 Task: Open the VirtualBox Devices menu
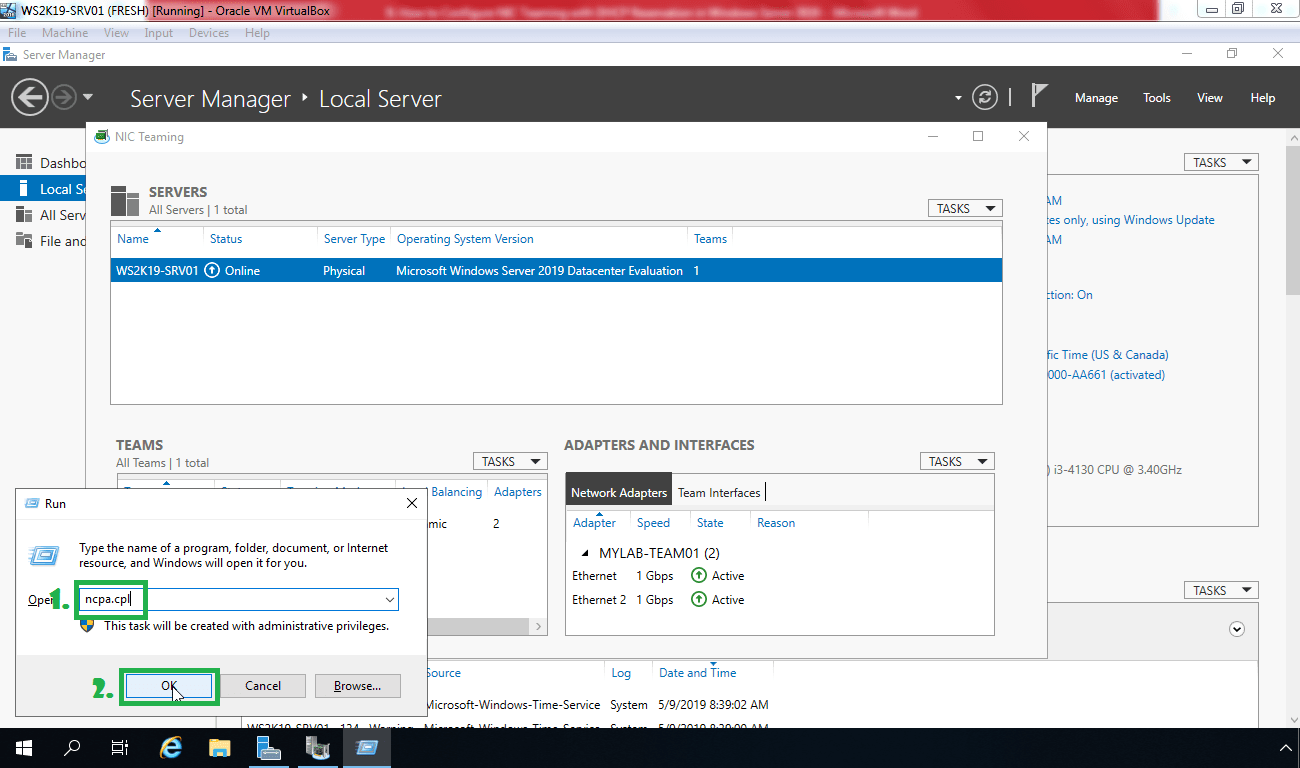tap(209, 33)
